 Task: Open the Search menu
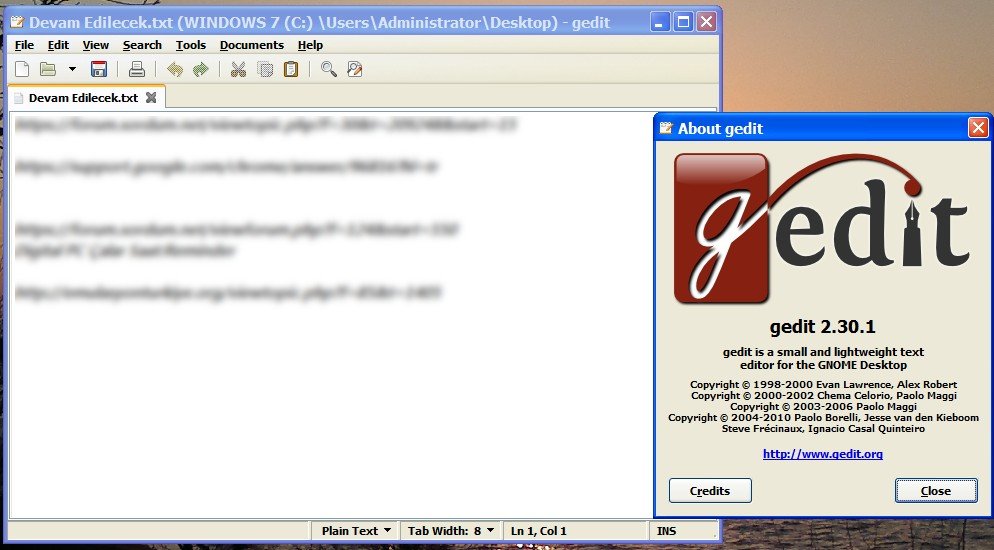[142, 45]
